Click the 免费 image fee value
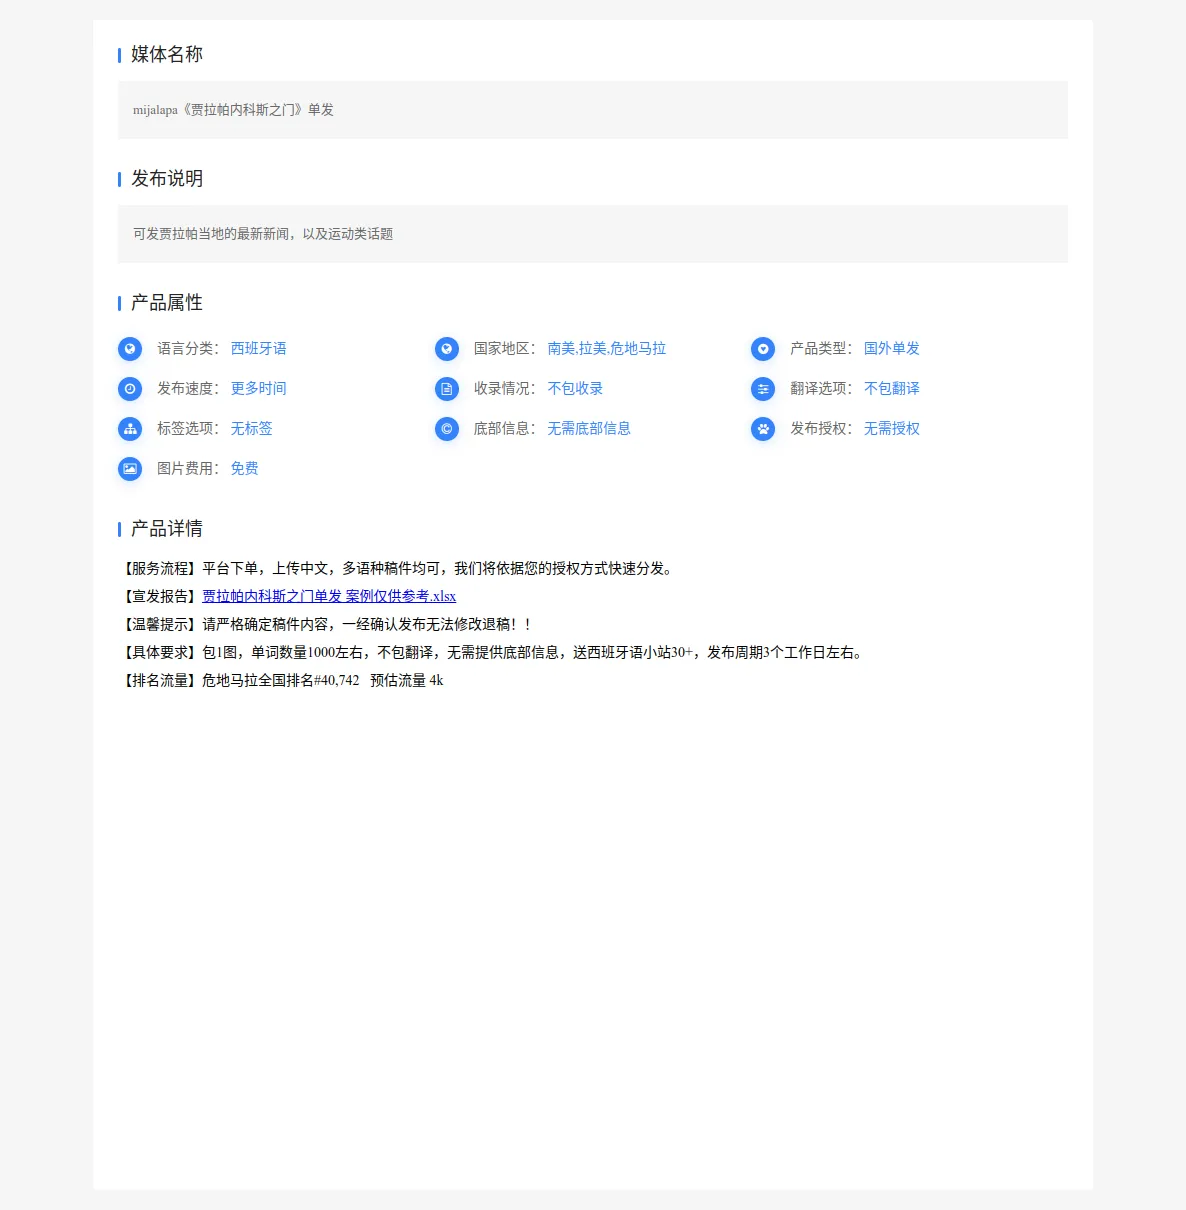Screen dimensions: 1186x1210 [245, 469]
